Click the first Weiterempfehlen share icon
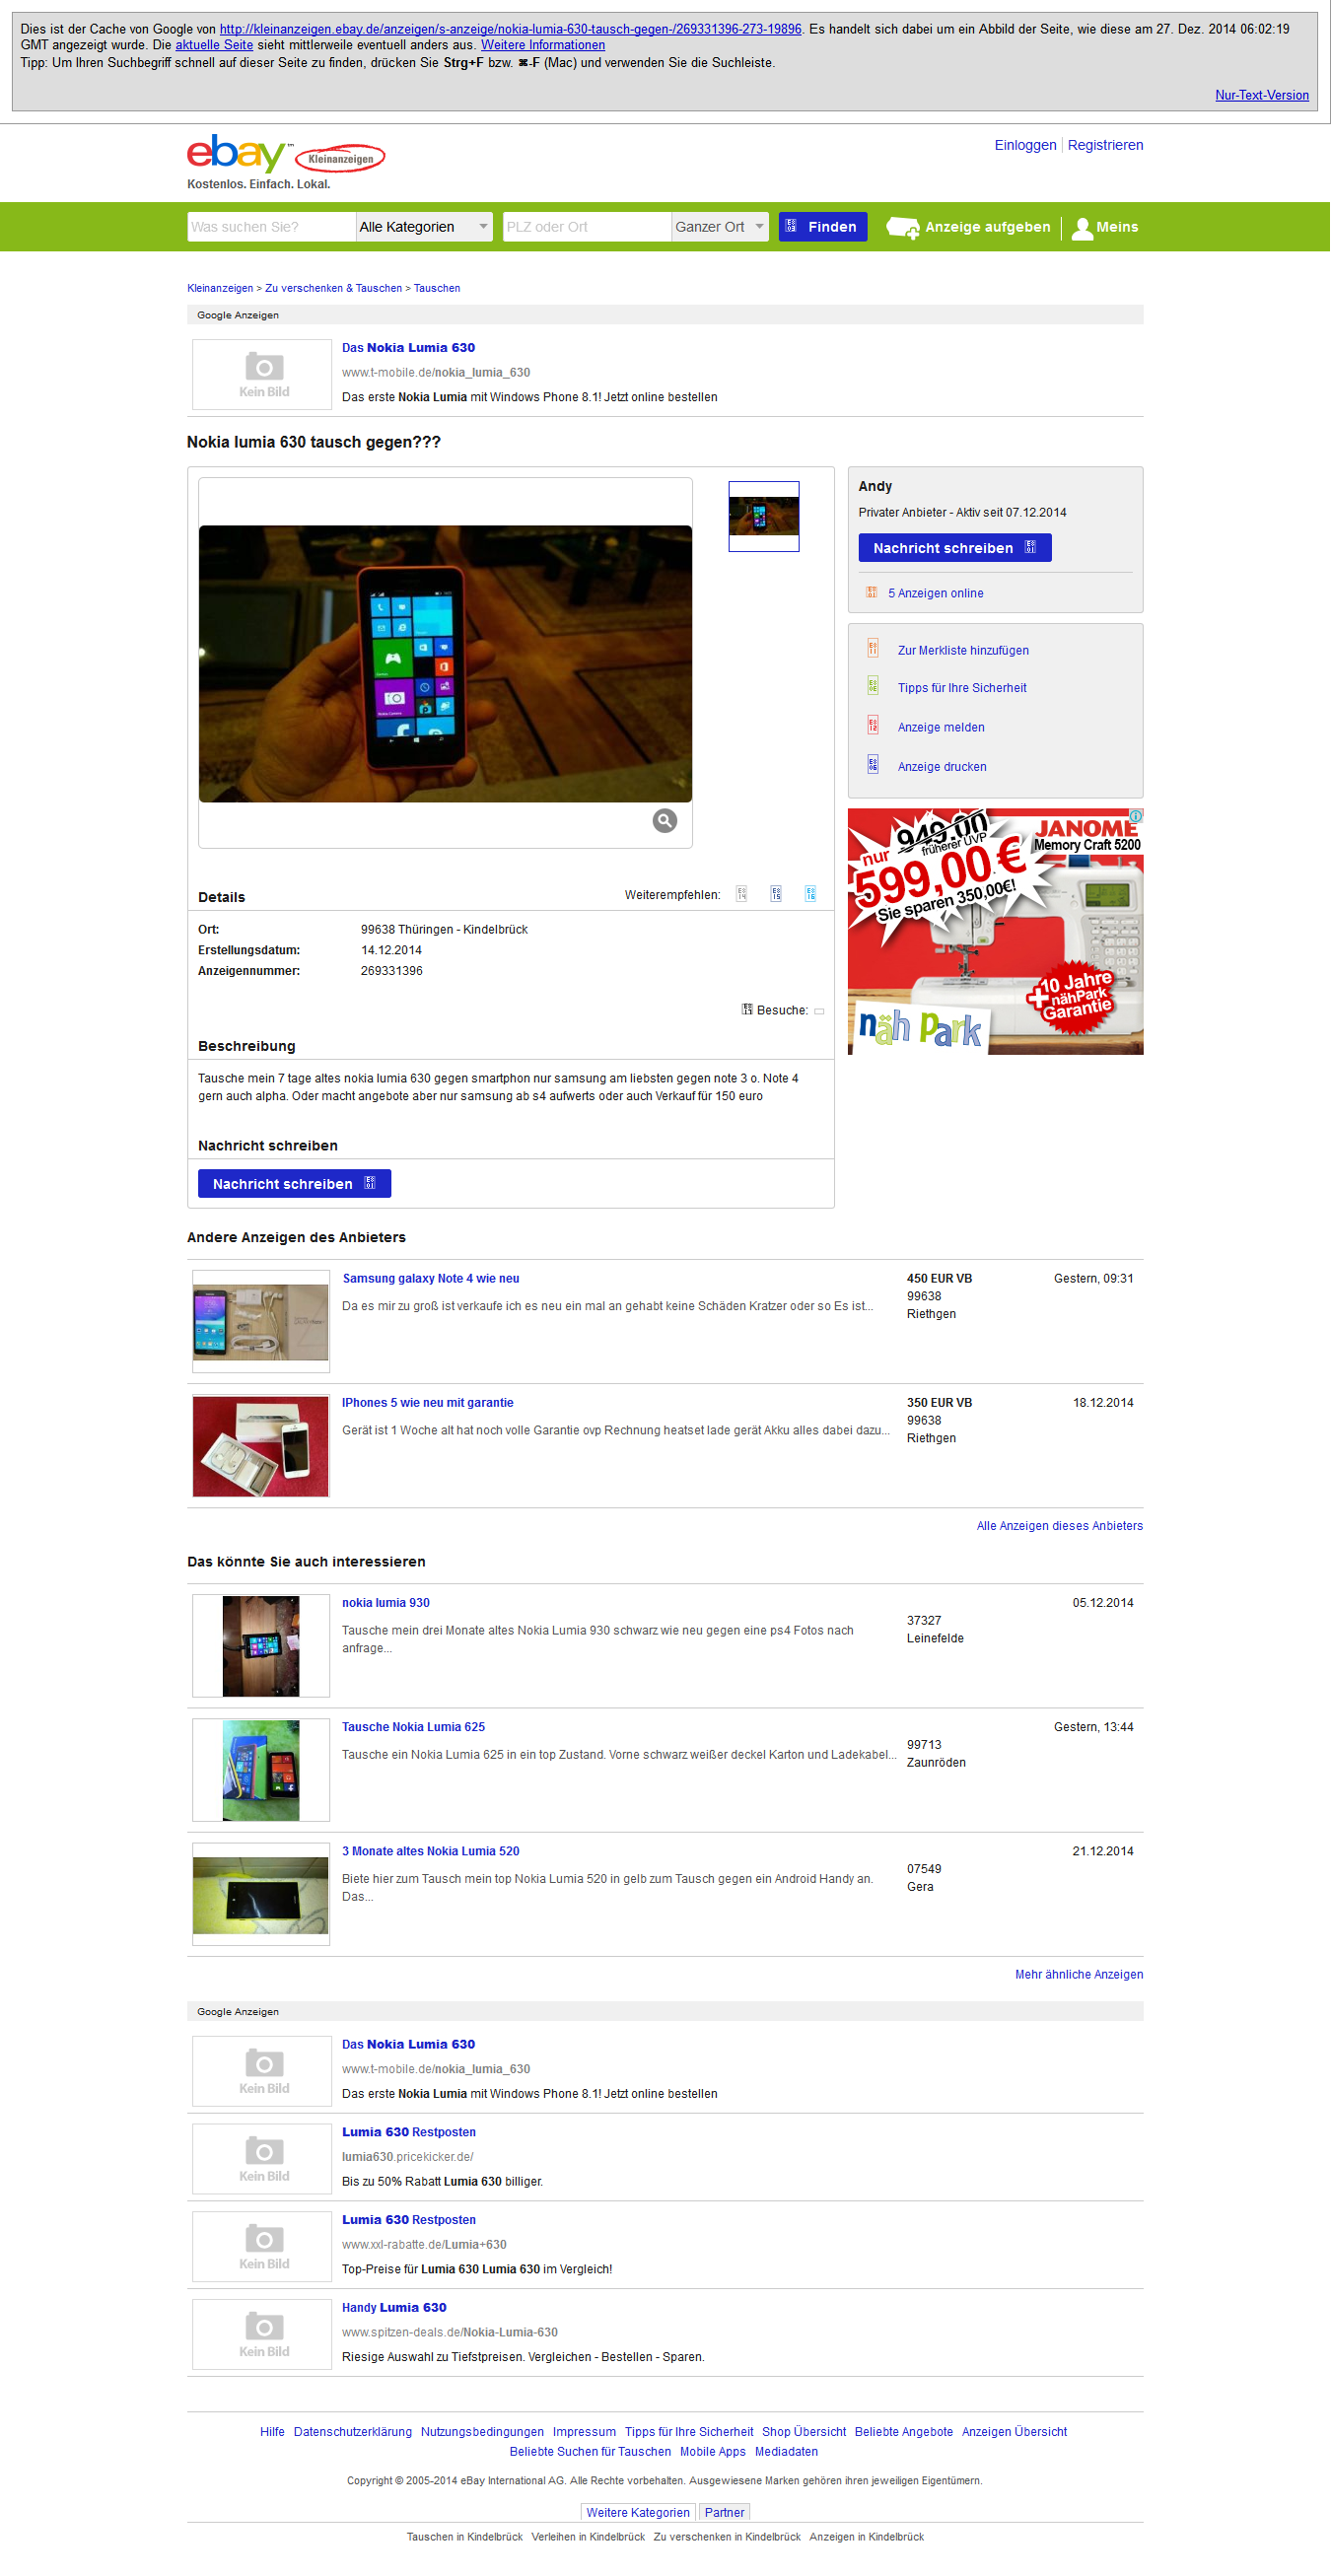1331x2576 pixels. [x=741, y=894]
